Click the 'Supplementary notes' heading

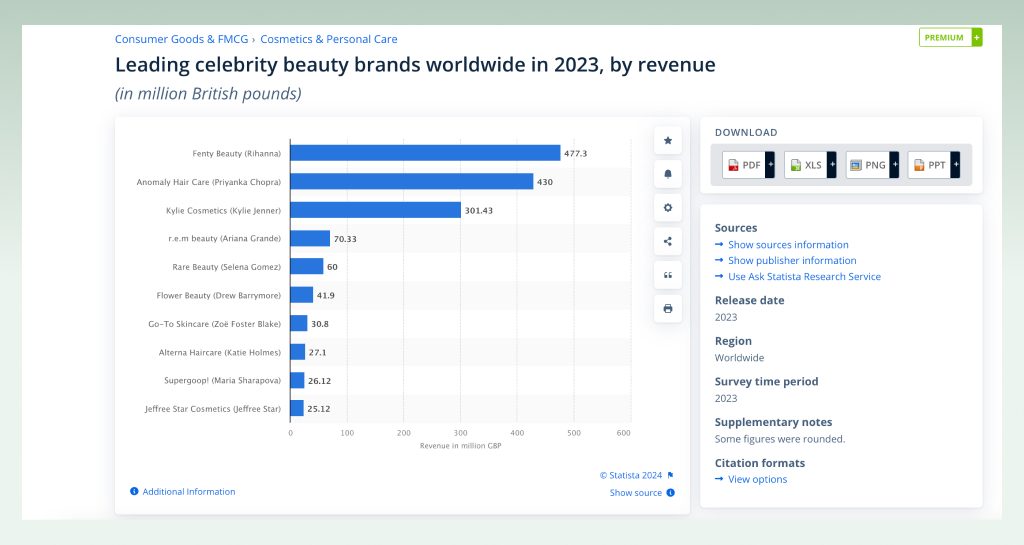click(x=773, y=422)
